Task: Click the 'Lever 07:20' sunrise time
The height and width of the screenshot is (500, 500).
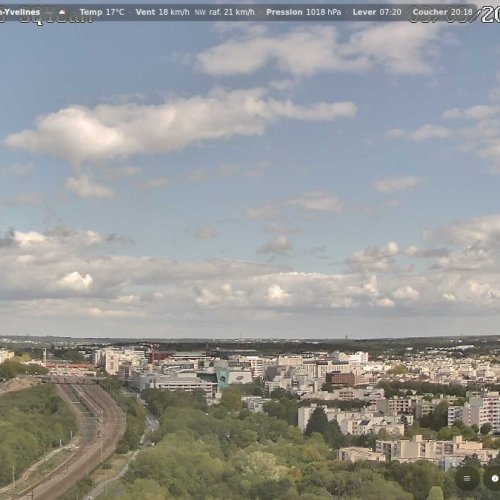Action: click(x=377, y=12)
